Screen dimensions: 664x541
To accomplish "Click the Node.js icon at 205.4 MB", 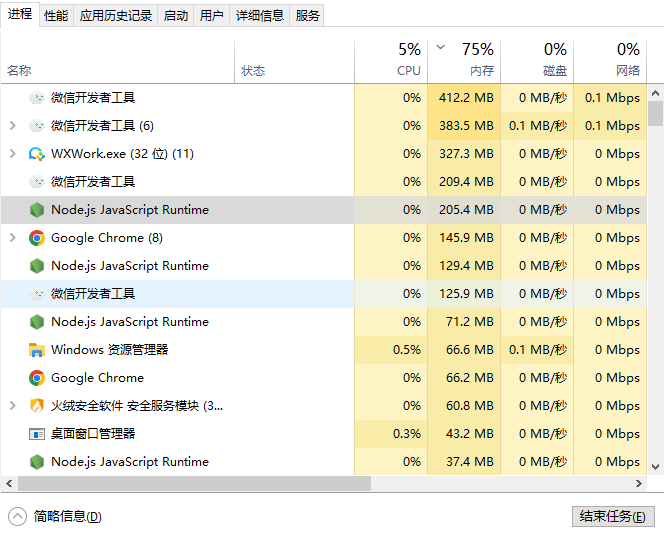I will click(37, 210).
